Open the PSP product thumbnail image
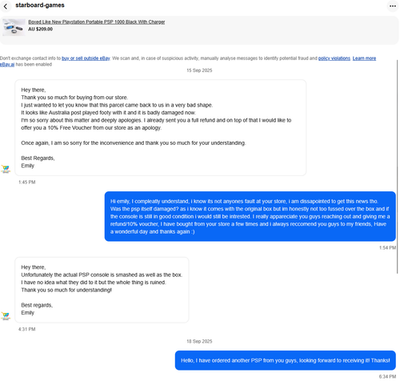 tap(14, 27)
